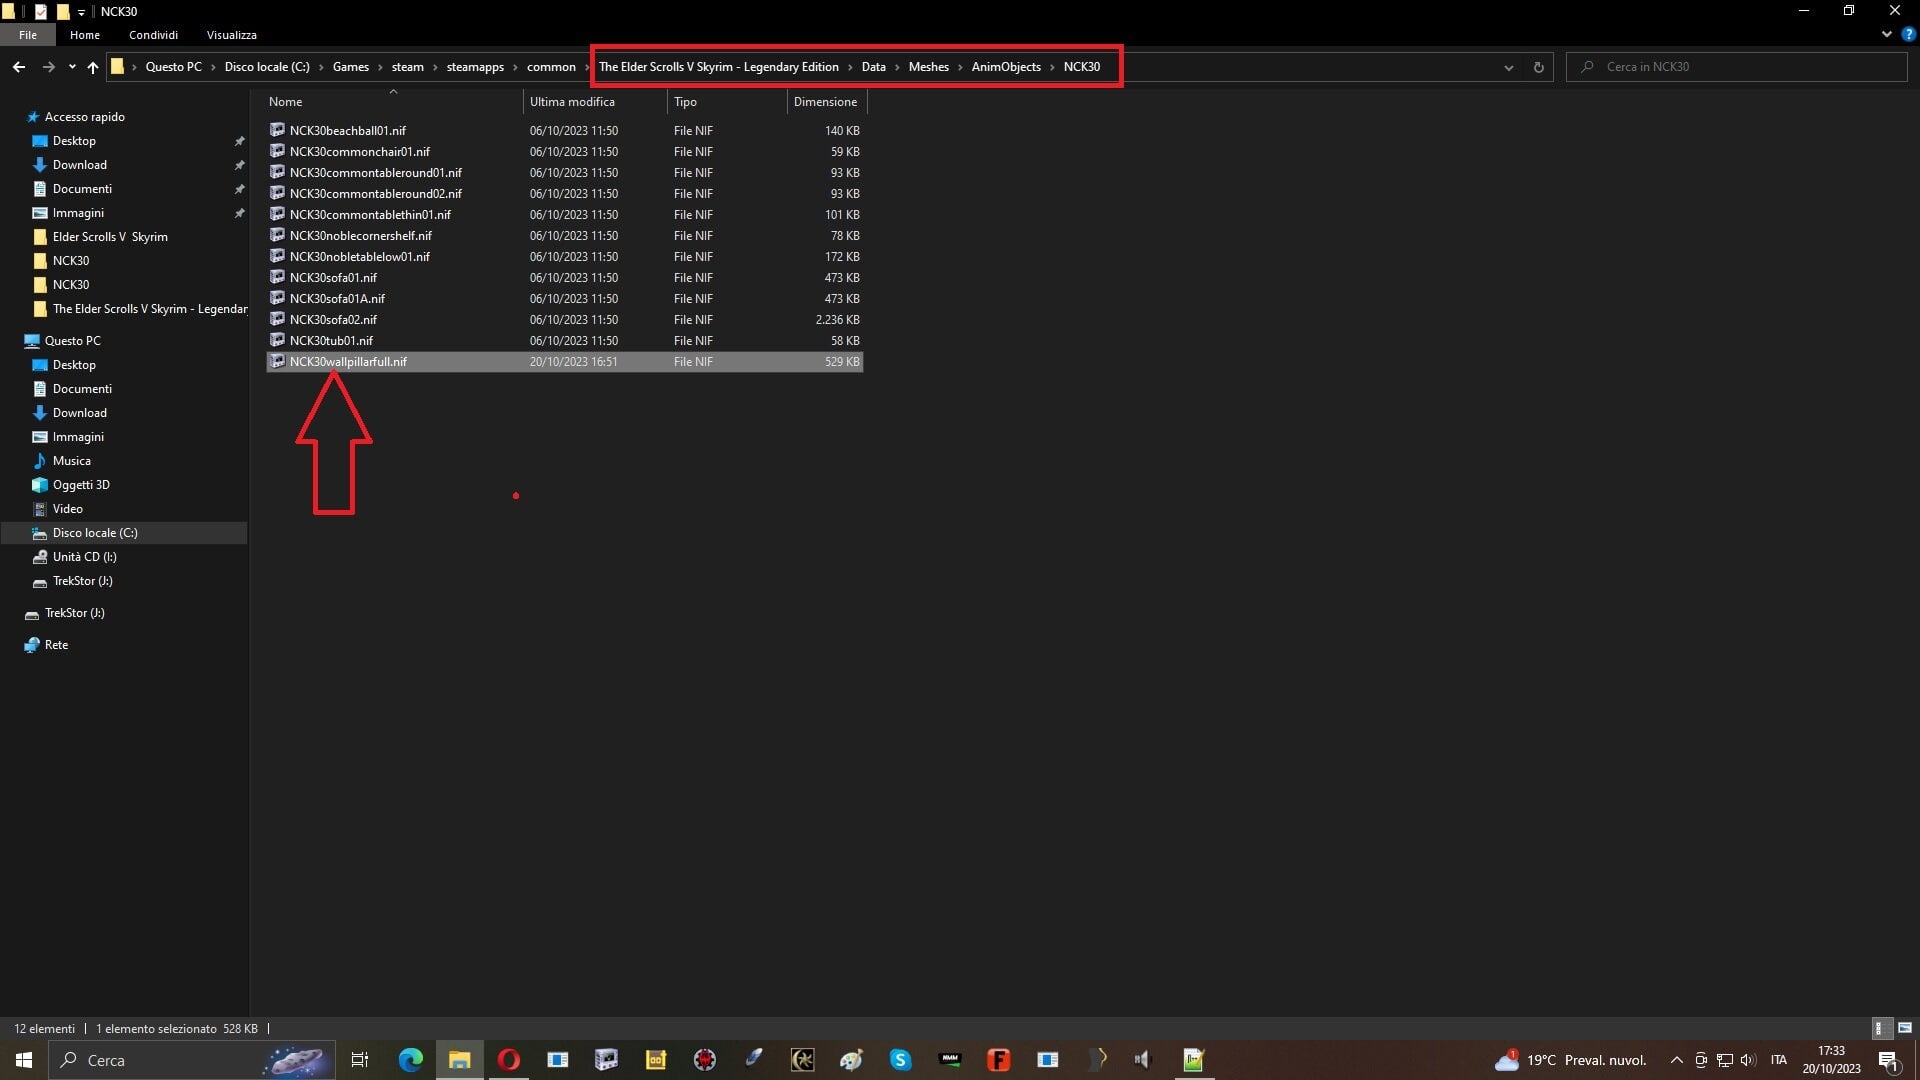Viewport: 1920px width, 1080px height.
Task: Click the Cerca in NCK30 search box
Action: click(x=1737, y=67)
